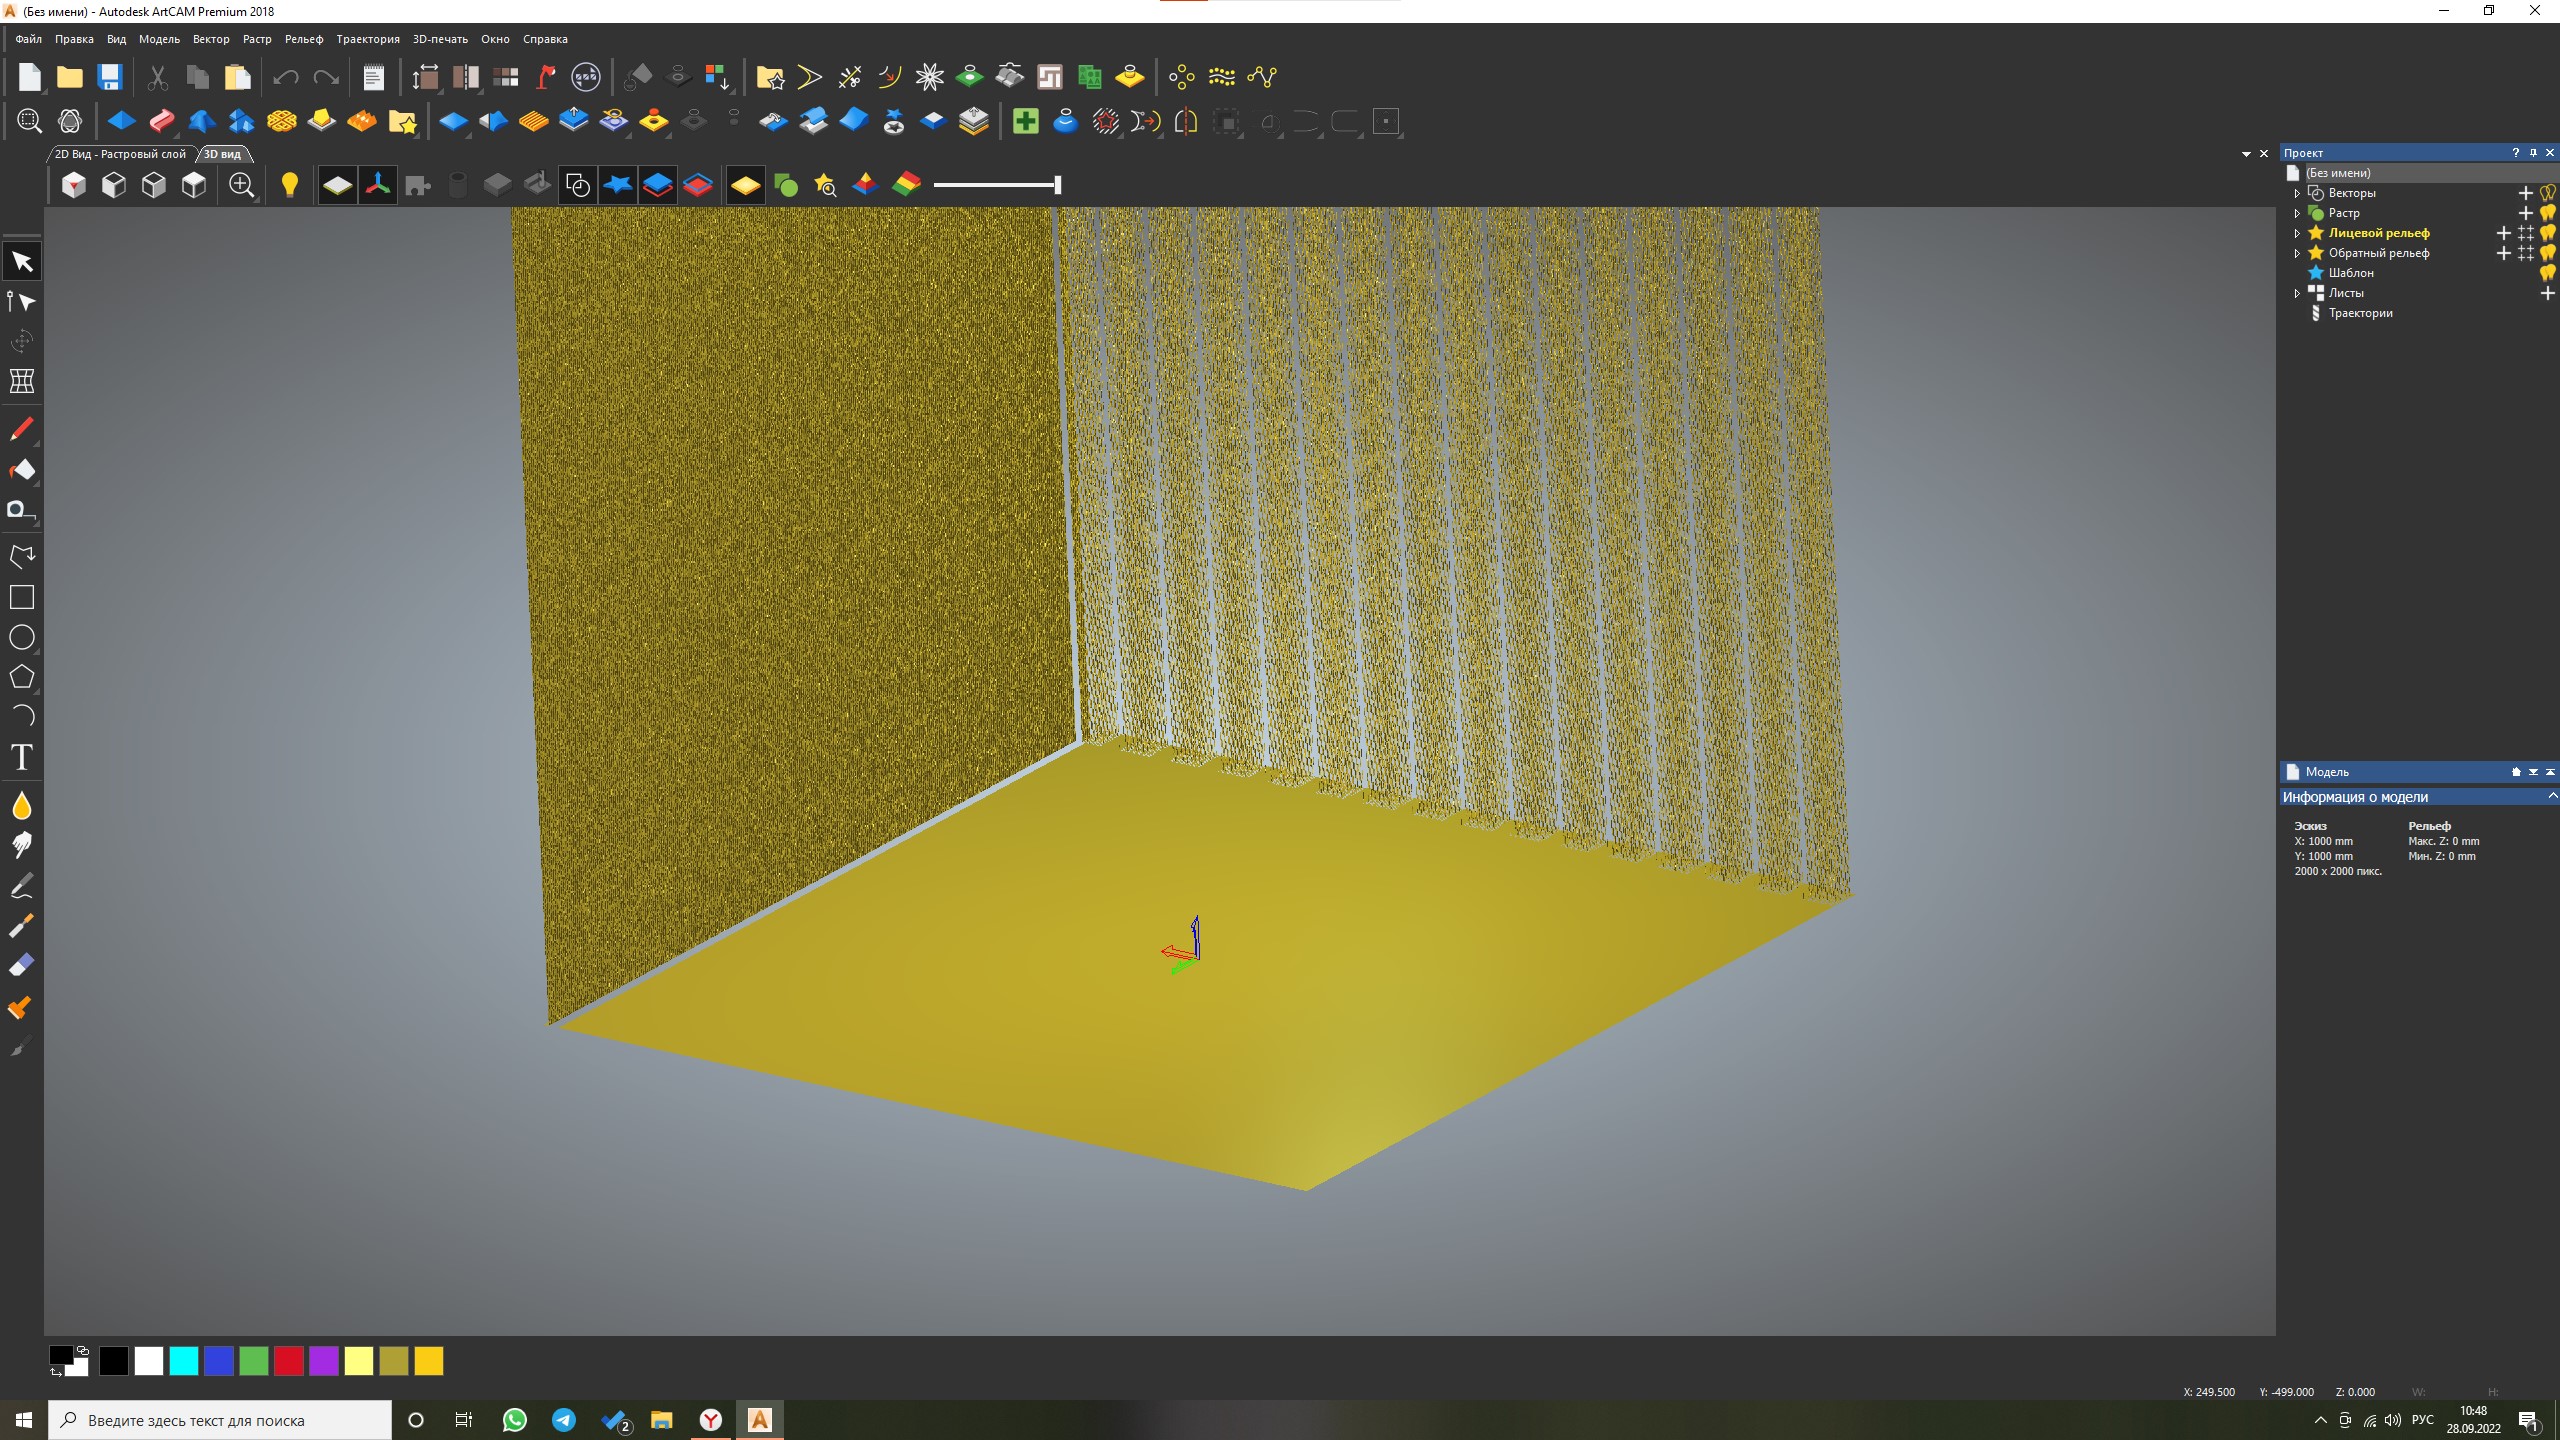
Task: Expand the Векторы tree node
Action: (x=2297, y=193)
